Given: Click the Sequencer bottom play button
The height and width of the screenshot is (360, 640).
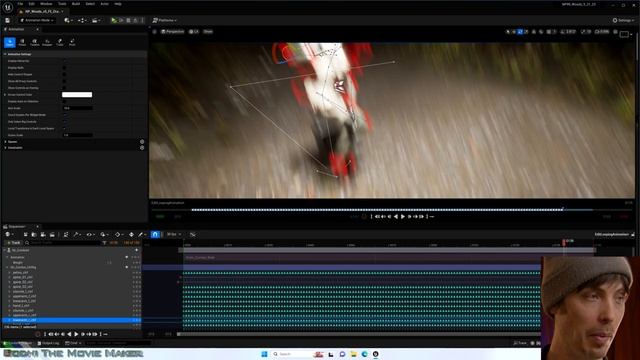Looking at the screenshot, I should pyautogui.click(x=76, y=334).
